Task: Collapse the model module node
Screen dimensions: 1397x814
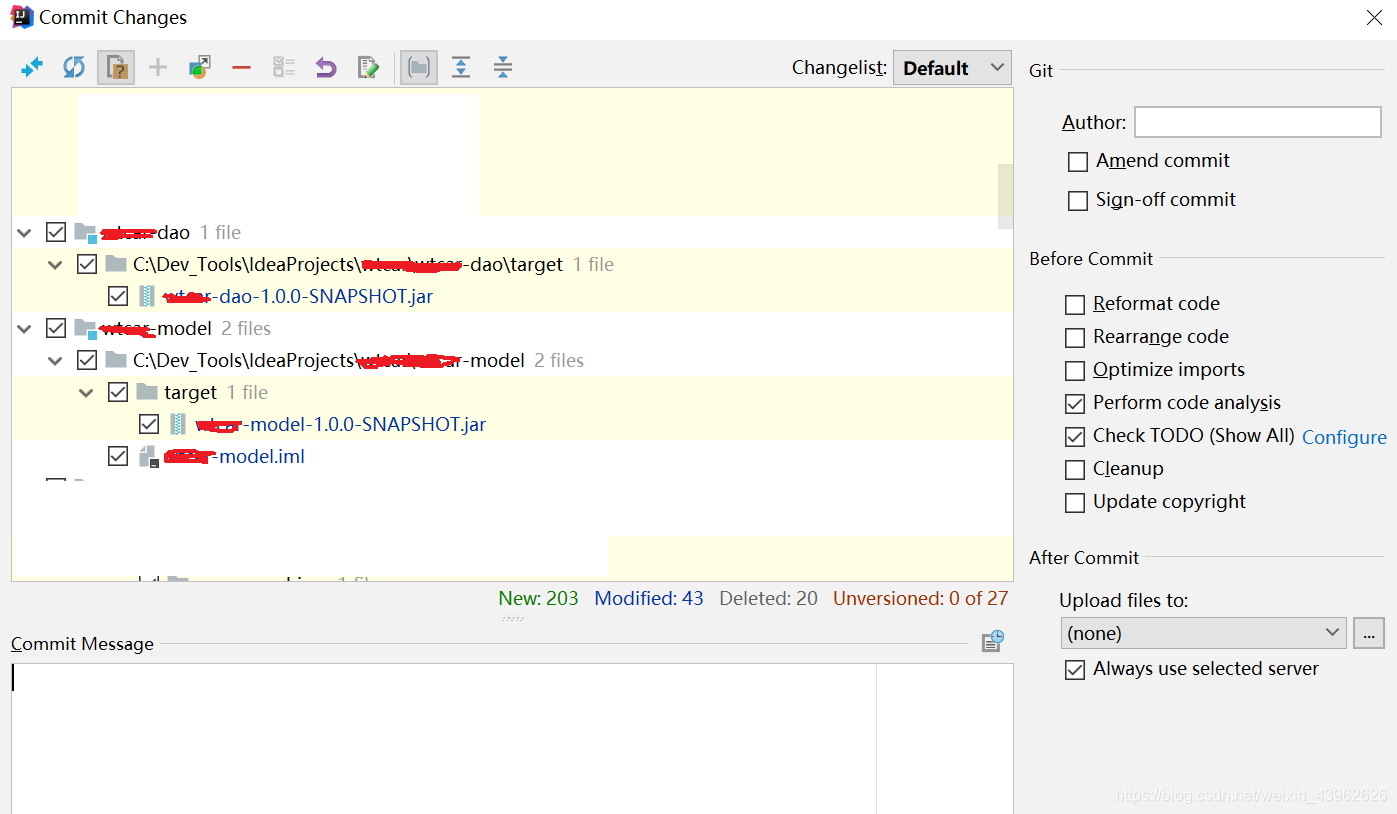Action: click(x=24, y=328)
